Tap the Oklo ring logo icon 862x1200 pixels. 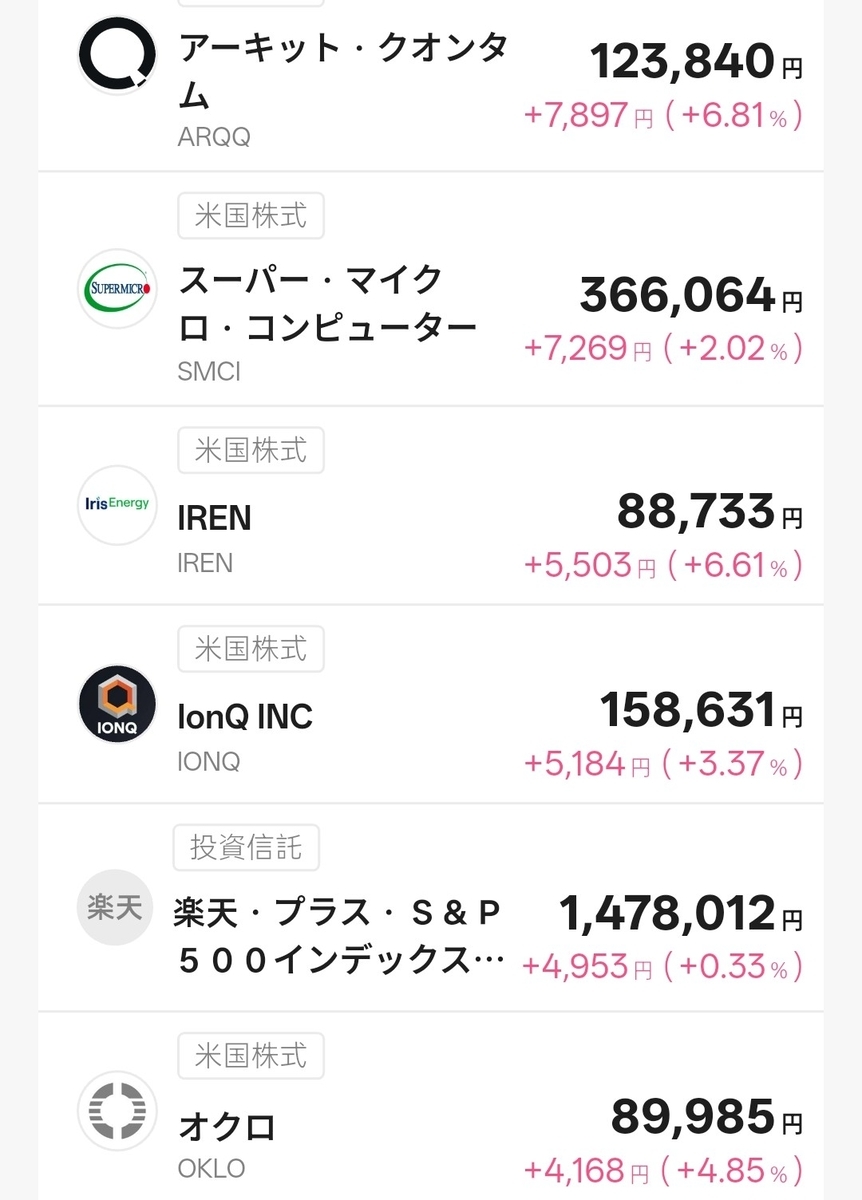click(118, 1110)
